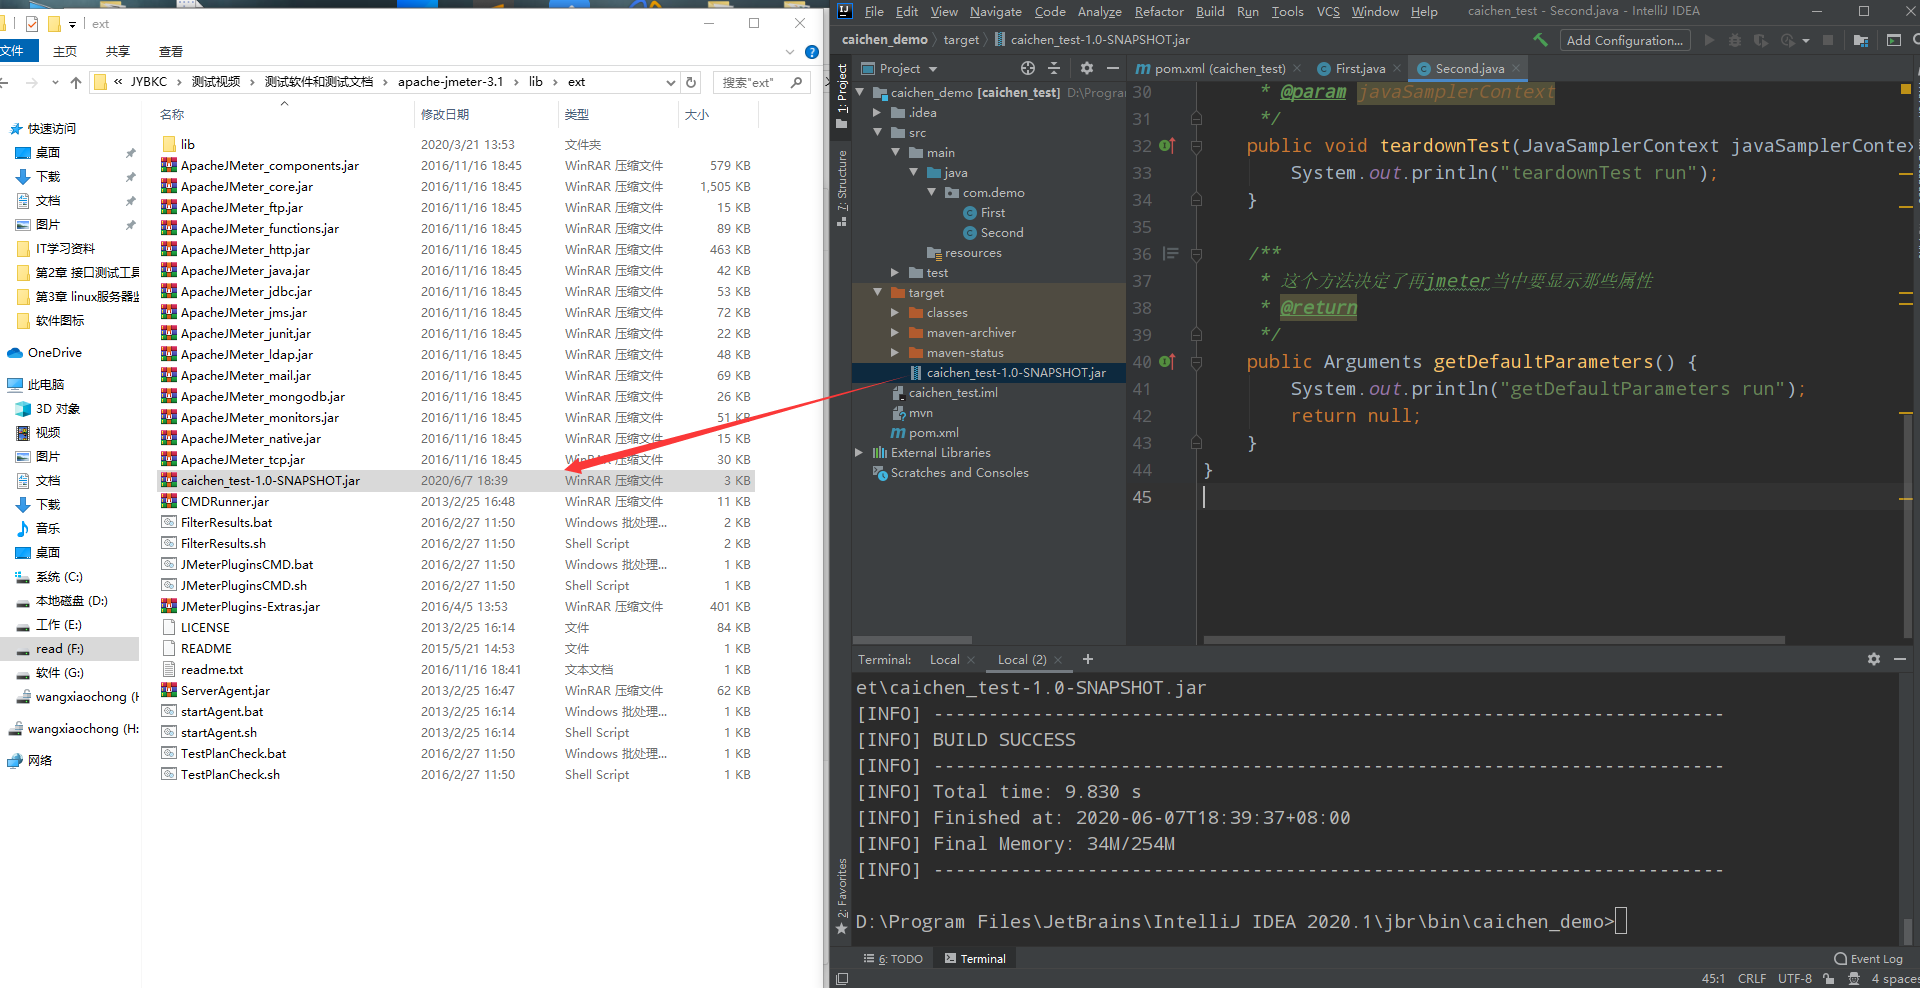
Task: Collapse the src folder in project tree
Action: (x=877, y=133)
